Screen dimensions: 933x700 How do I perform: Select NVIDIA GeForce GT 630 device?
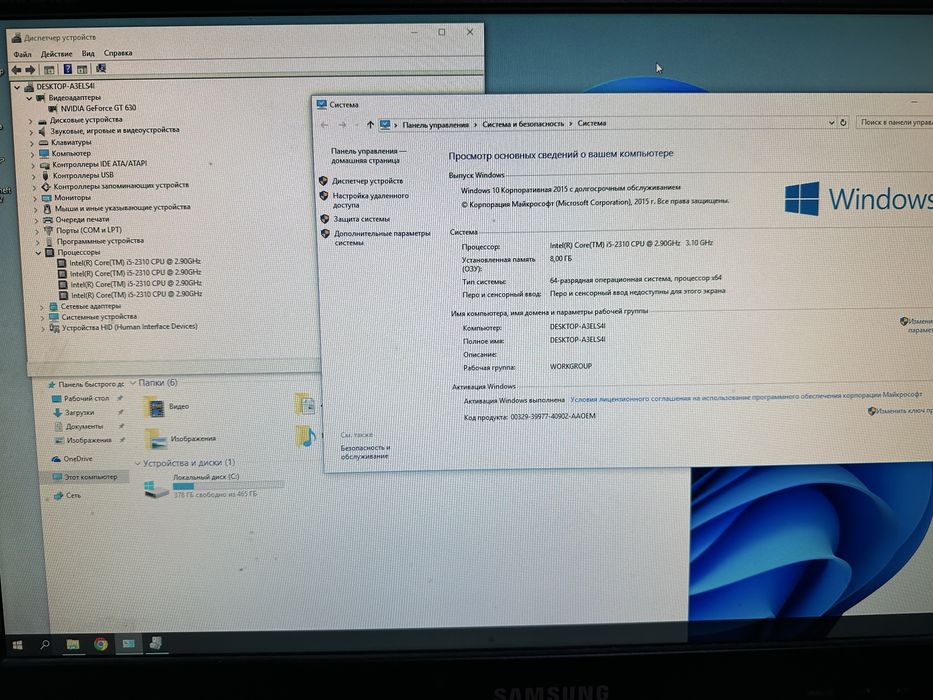pos(98,108)
